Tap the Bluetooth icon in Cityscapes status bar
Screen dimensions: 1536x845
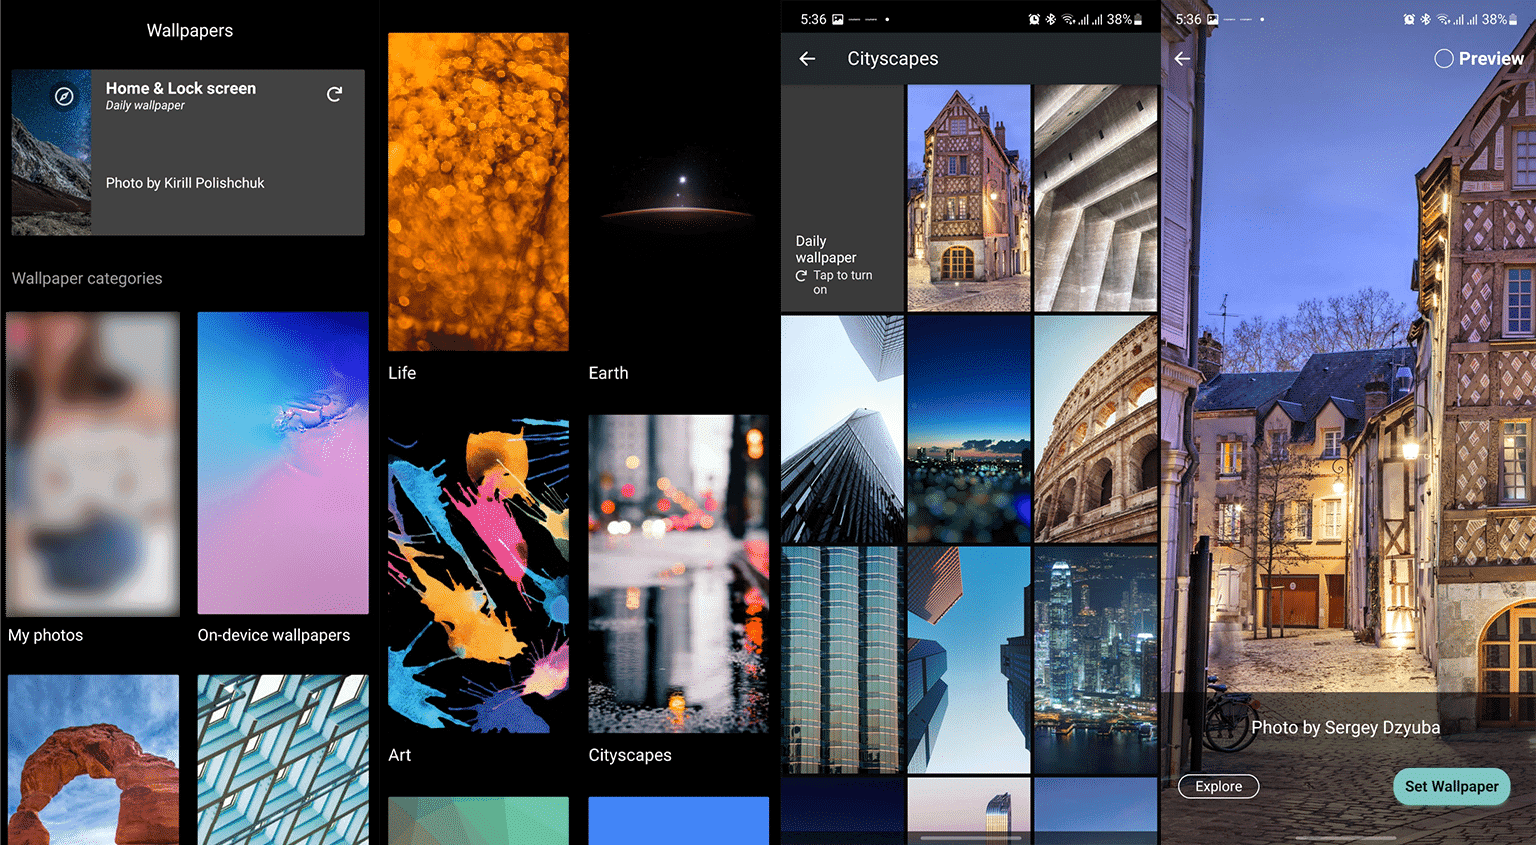1051,19
